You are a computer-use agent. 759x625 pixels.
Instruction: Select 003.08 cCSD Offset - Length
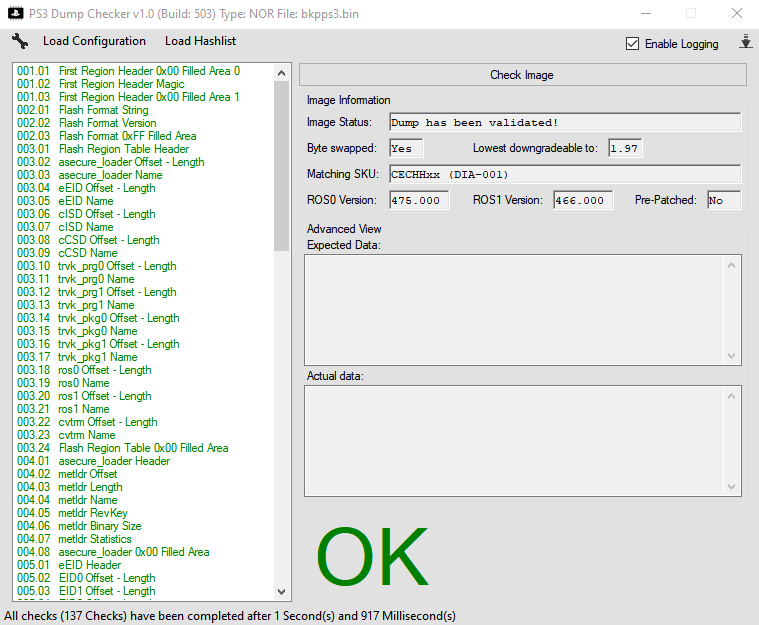[88, 240]
